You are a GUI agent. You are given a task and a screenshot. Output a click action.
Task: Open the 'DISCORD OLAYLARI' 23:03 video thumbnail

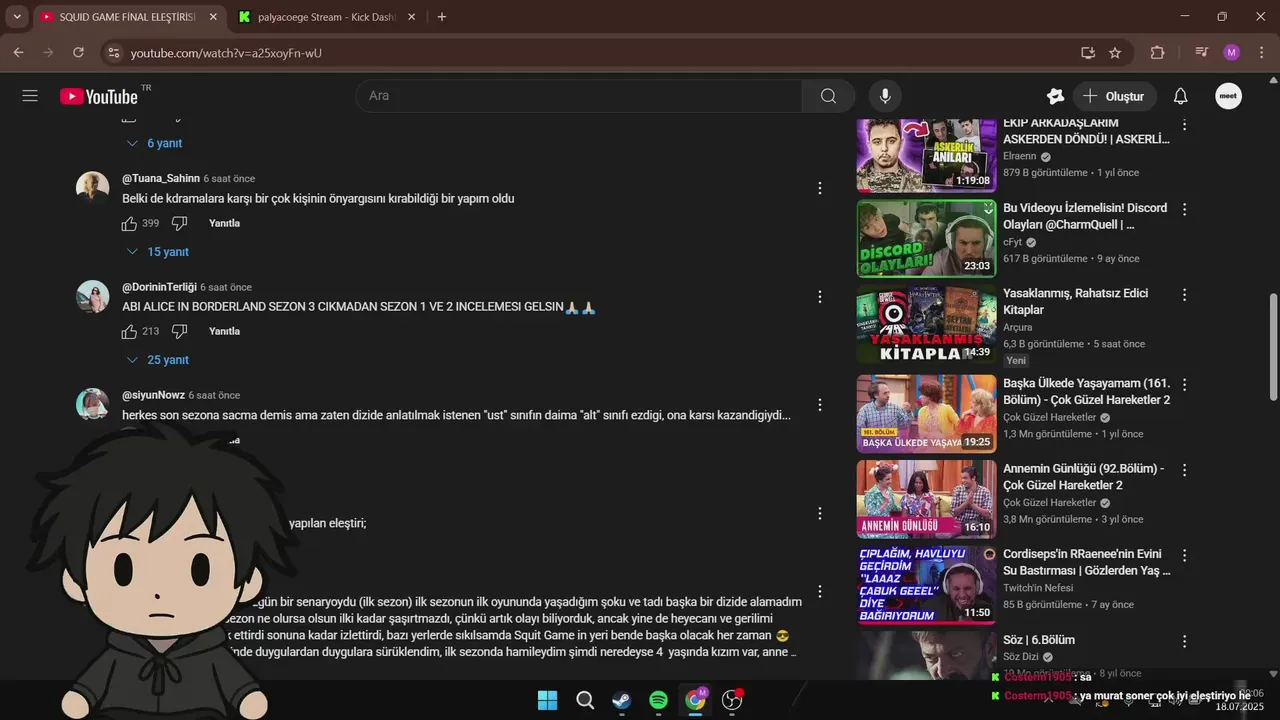point(926,238)
